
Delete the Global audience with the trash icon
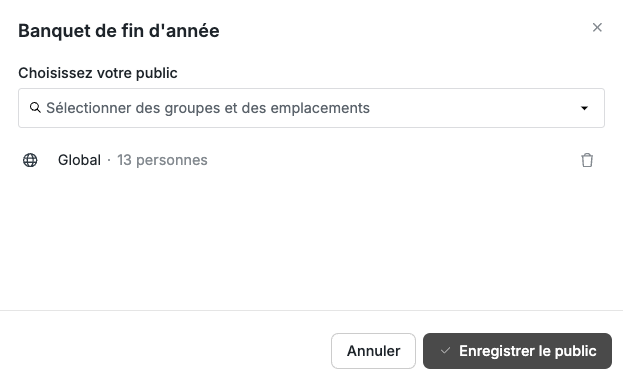pyautogui.click(x=587, y=160)
